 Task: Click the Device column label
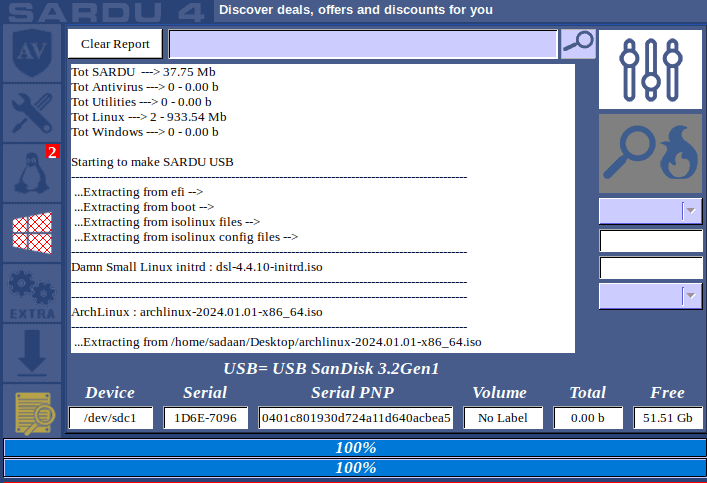[x=110, y=392]
